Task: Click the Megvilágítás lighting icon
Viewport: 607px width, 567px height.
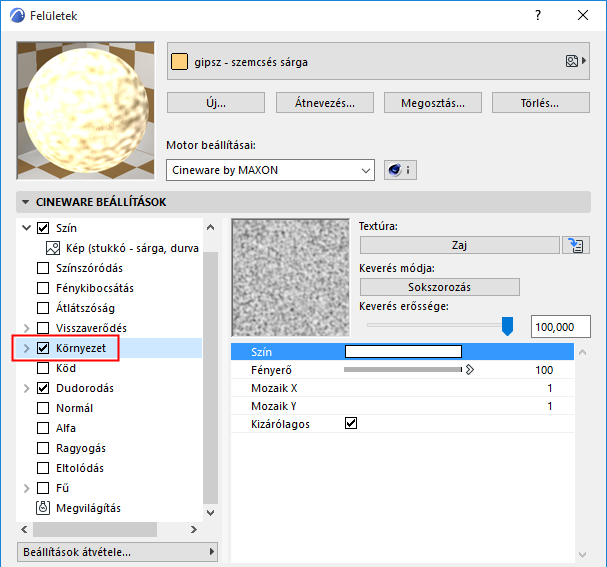Action: pos(43,508)
